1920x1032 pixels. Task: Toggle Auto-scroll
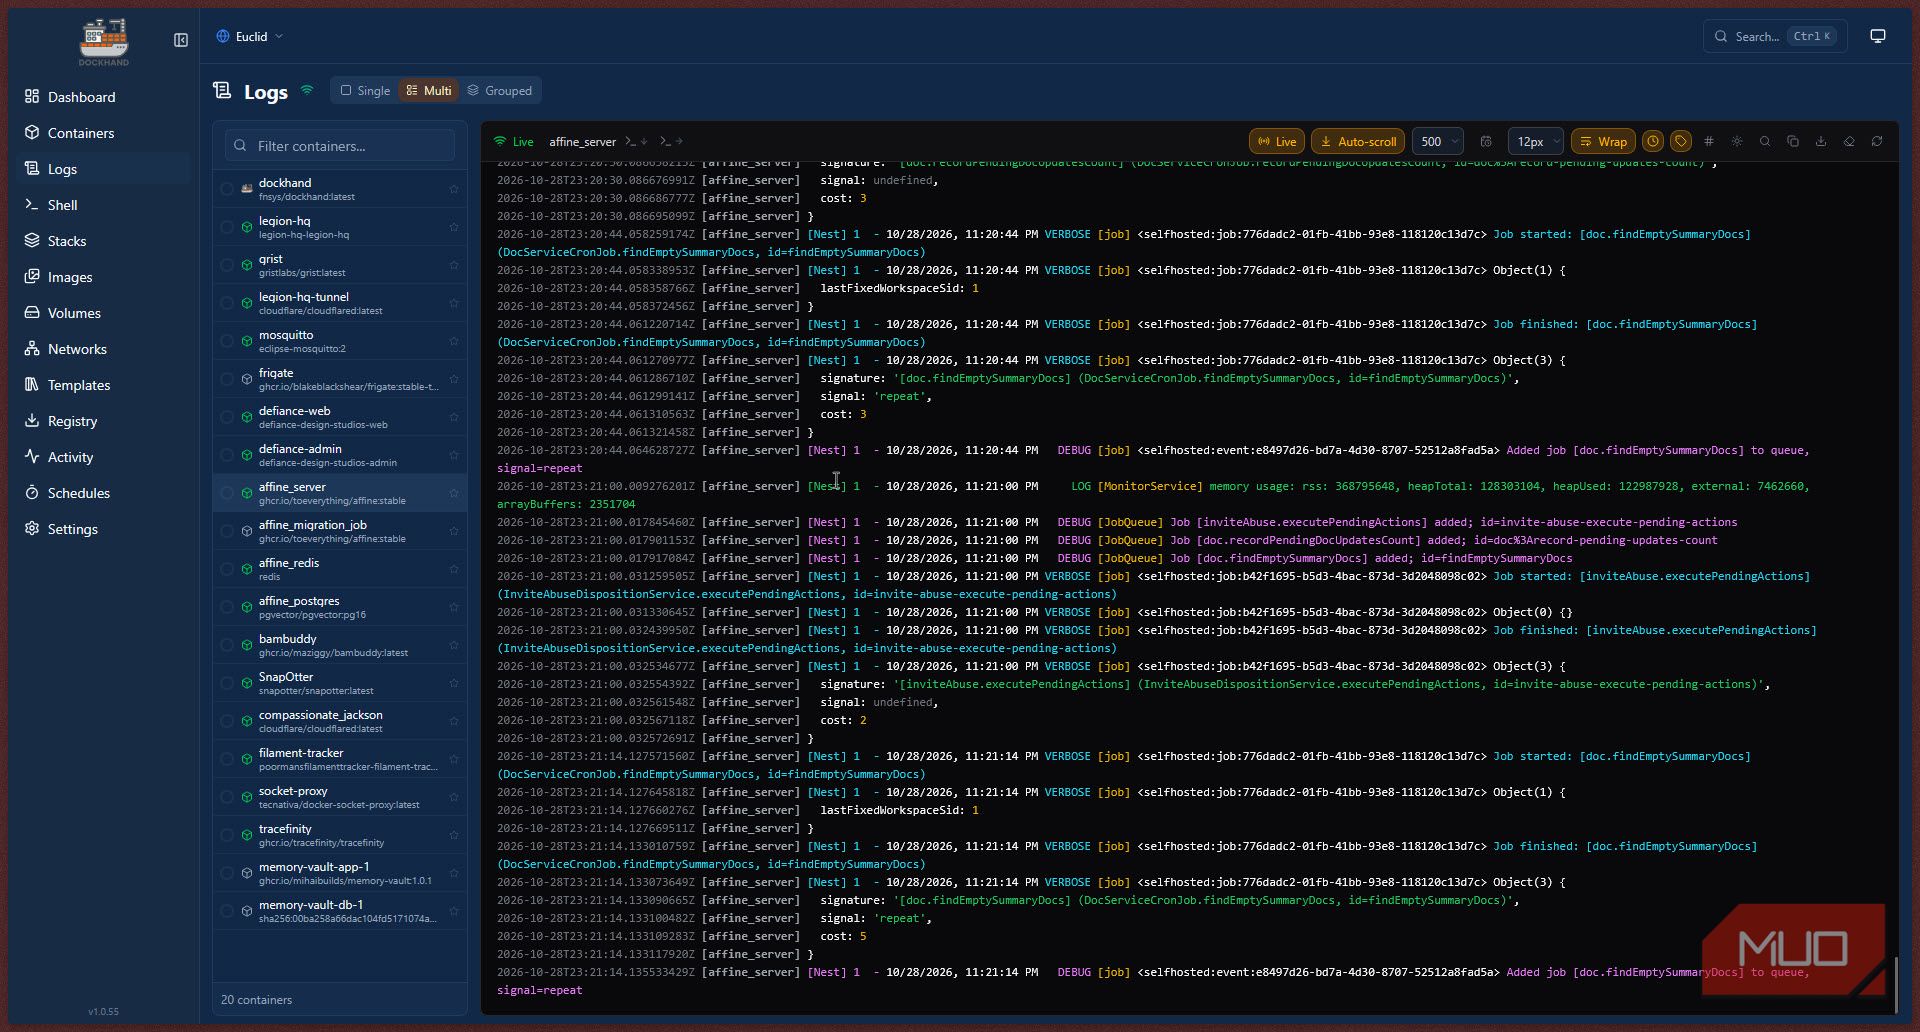coord(1358,141)
